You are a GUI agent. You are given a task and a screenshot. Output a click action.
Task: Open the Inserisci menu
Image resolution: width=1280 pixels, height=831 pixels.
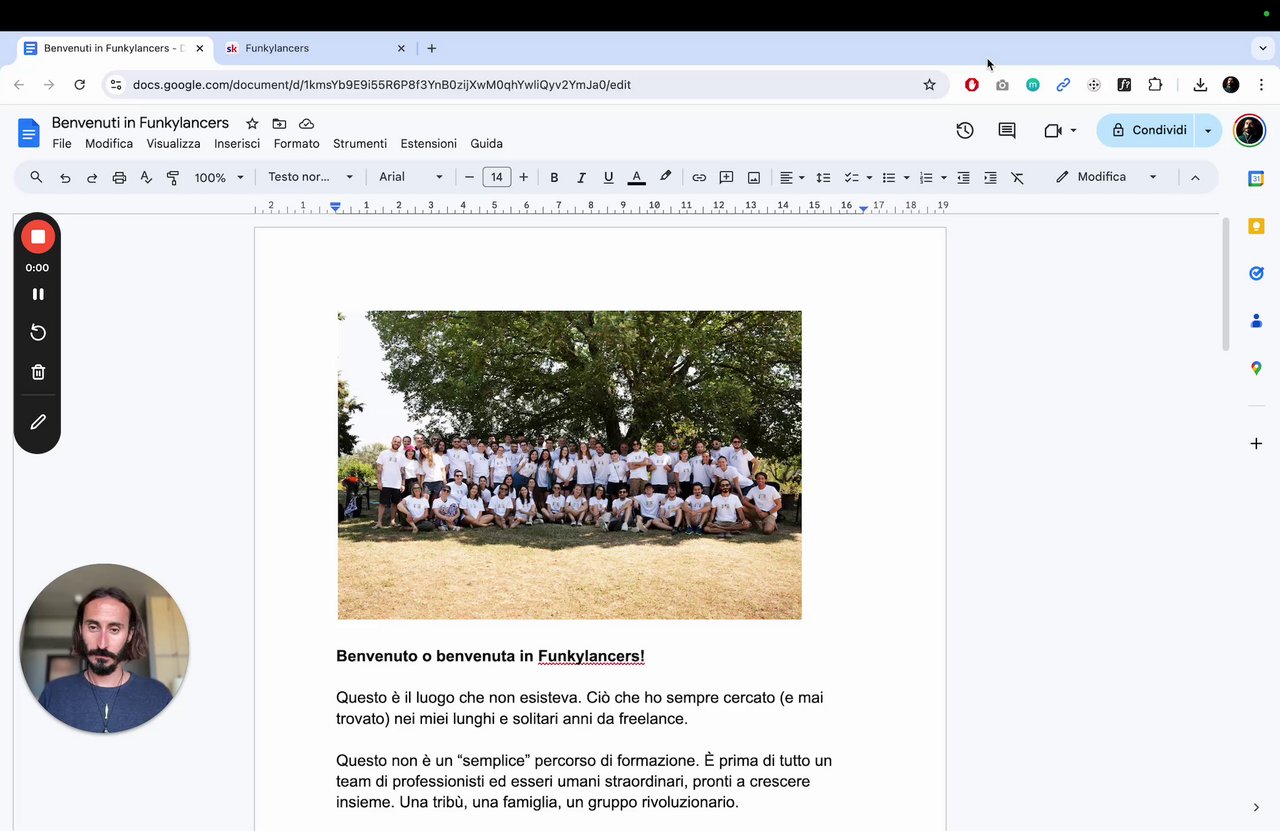(237, 144)
